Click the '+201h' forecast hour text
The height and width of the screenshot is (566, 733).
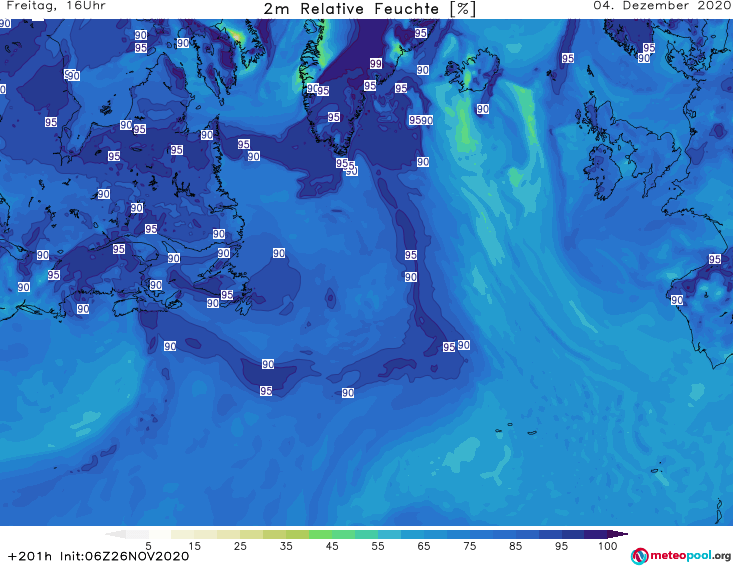click(x=30, y=556)
